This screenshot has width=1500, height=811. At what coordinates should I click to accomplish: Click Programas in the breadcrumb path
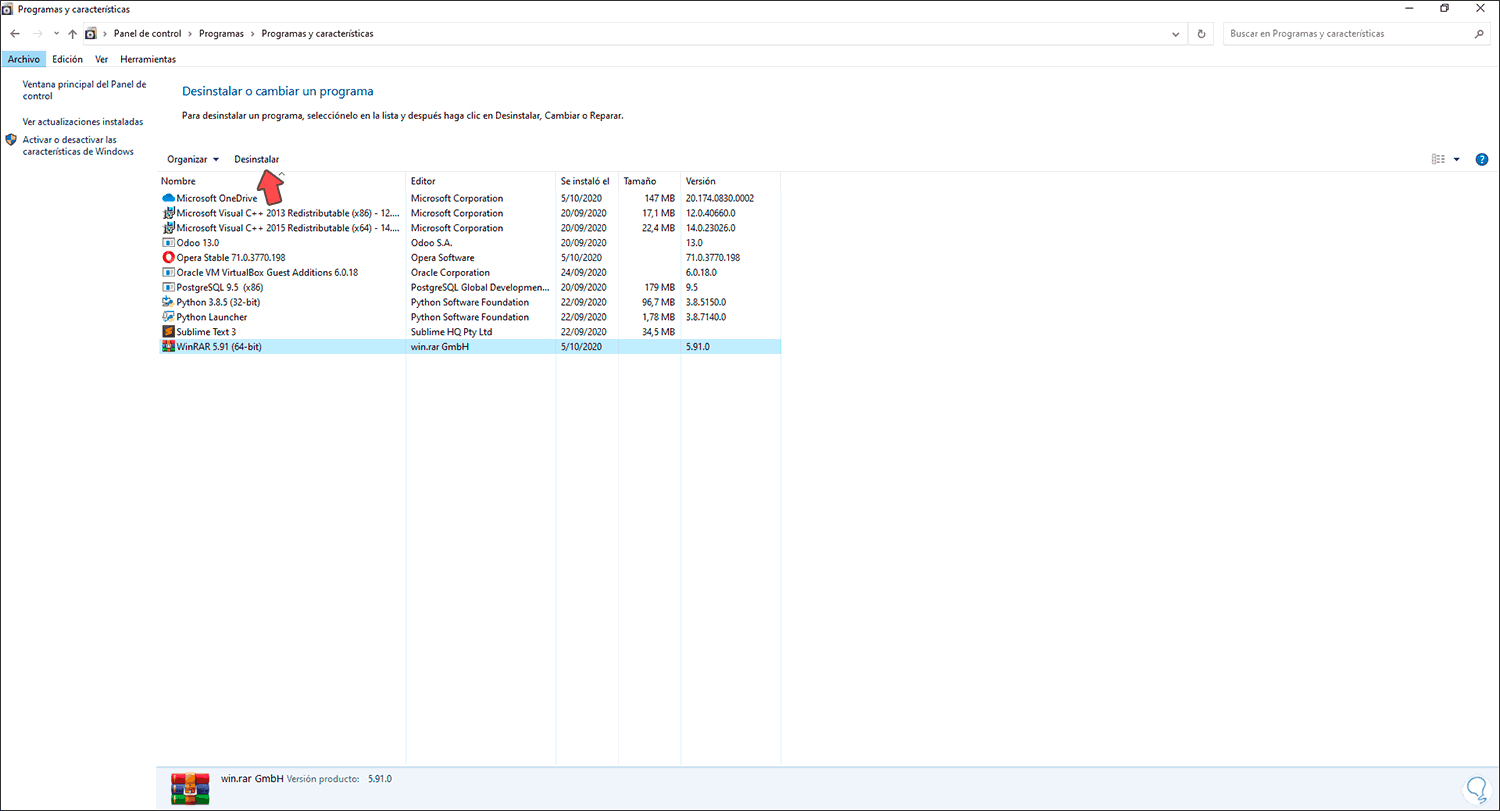pos(221,34)
